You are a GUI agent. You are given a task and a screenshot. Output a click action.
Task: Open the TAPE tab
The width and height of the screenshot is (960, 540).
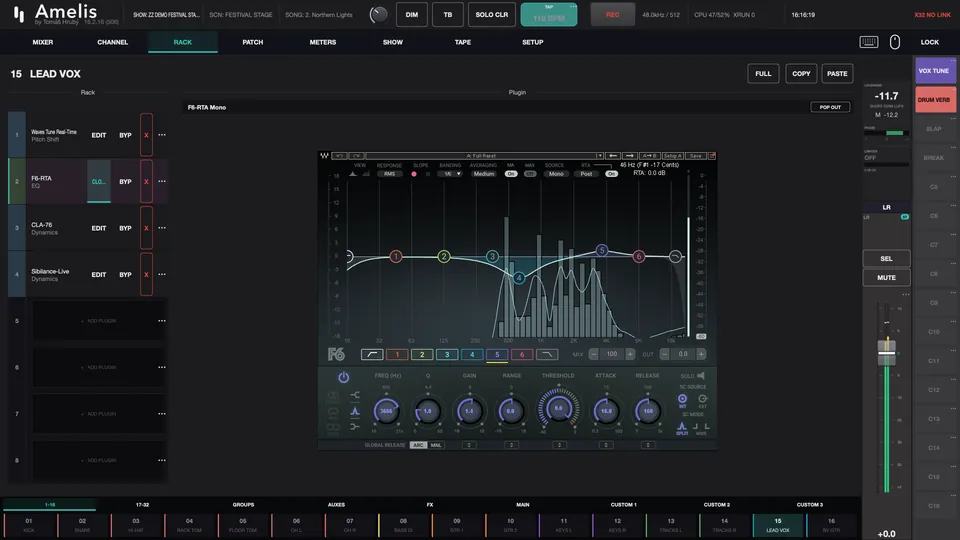[463, 42]
